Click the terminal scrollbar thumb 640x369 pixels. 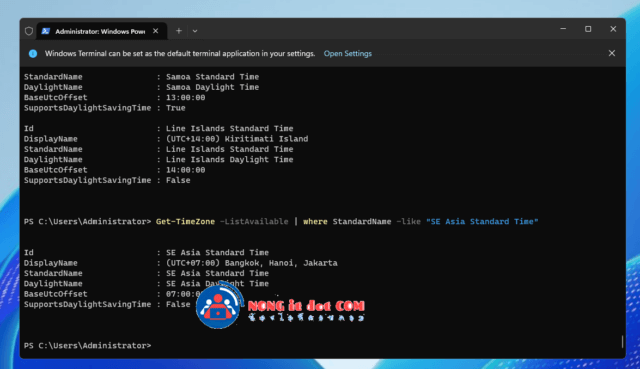click(x=622, y=341)
